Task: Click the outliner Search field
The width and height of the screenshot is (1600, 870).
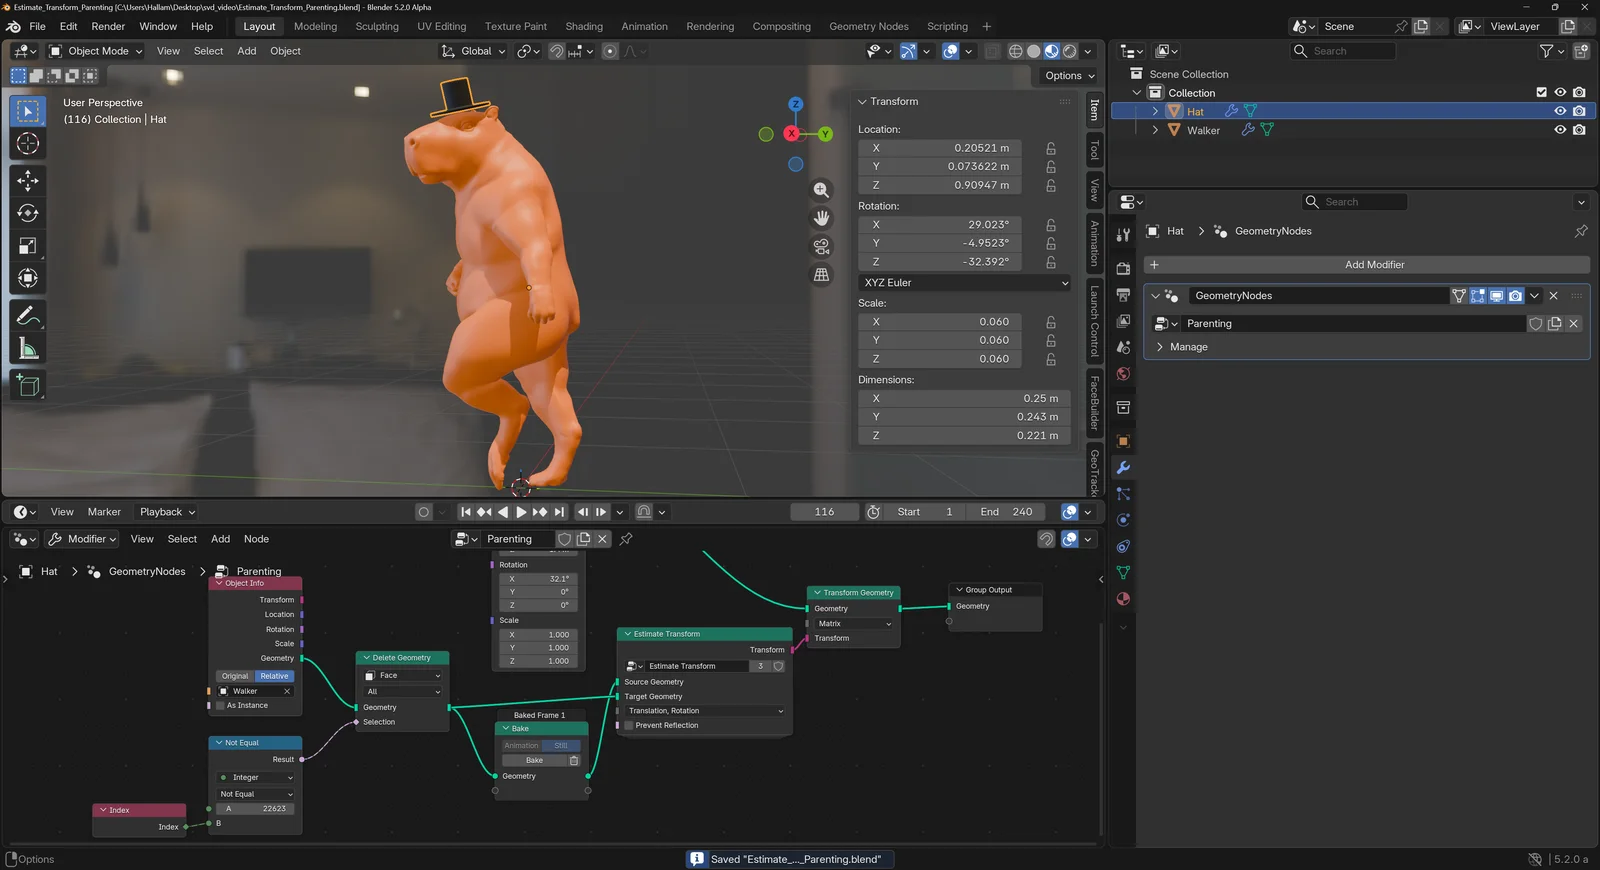Action: coord(1343,51)
